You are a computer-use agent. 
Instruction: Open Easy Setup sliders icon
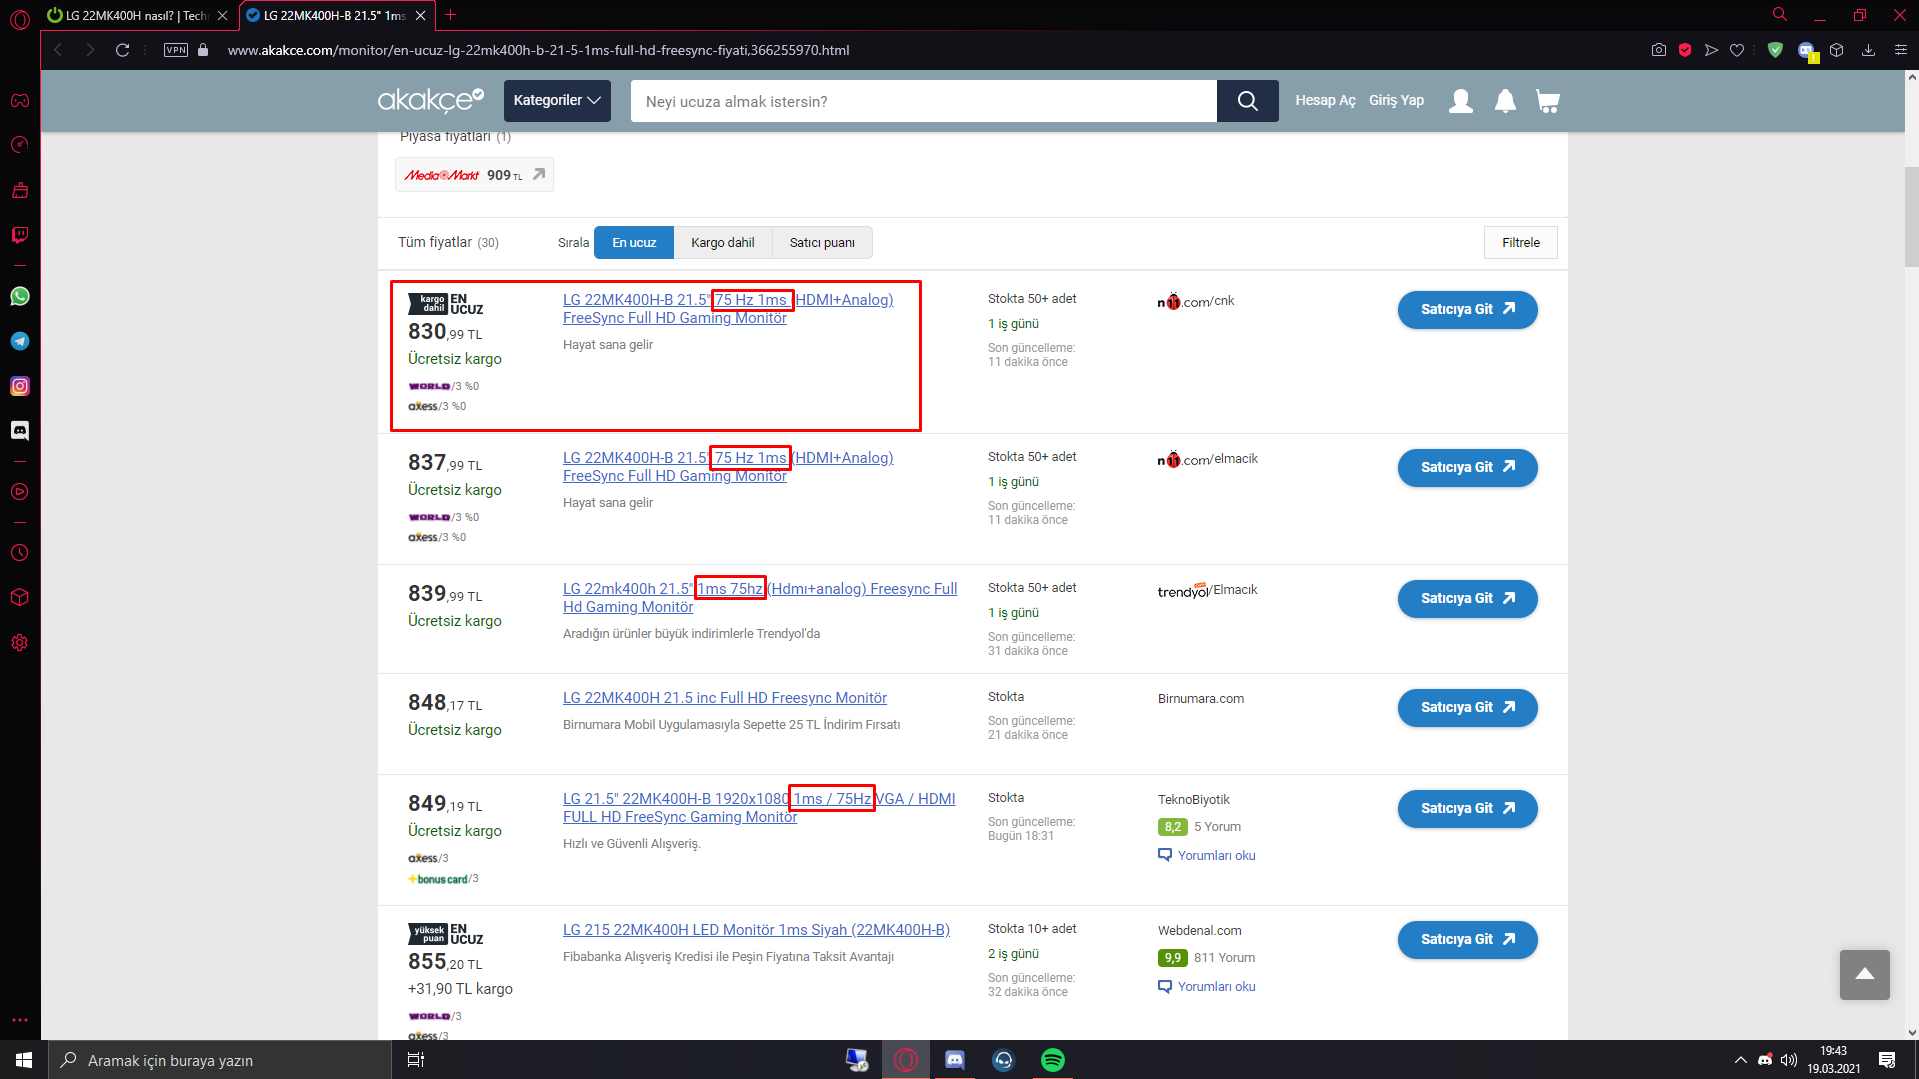[x=1901, y=50]
